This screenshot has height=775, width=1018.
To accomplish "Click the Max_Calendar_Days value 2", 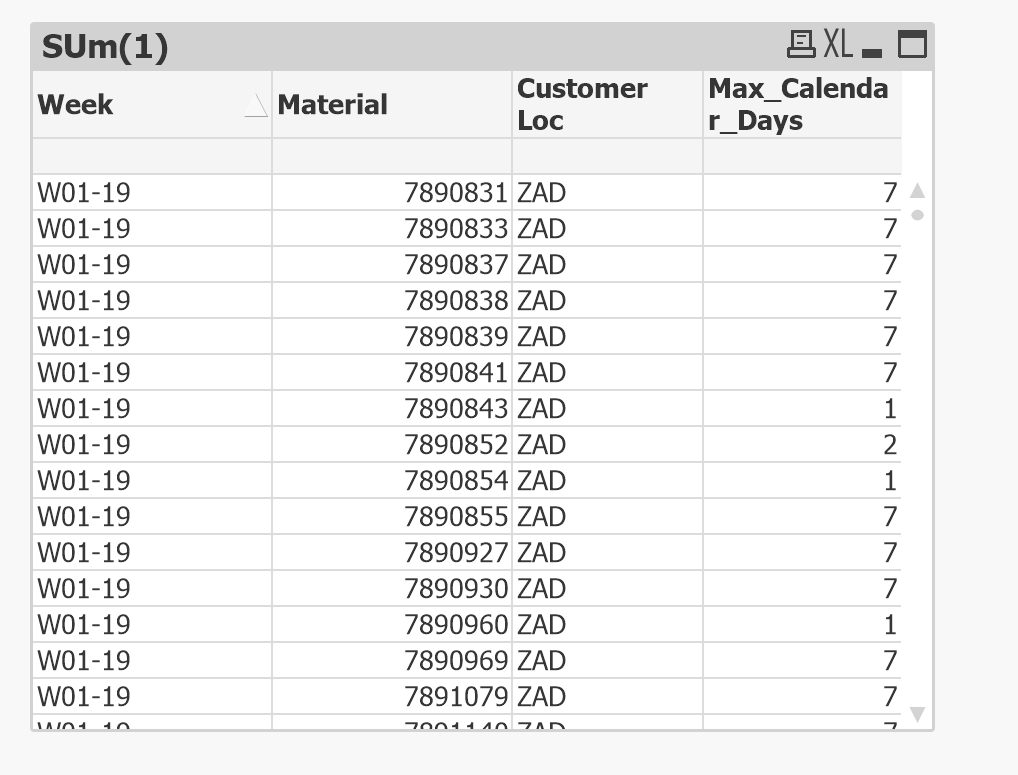I will pyautogui.click(x=889, y=445).
